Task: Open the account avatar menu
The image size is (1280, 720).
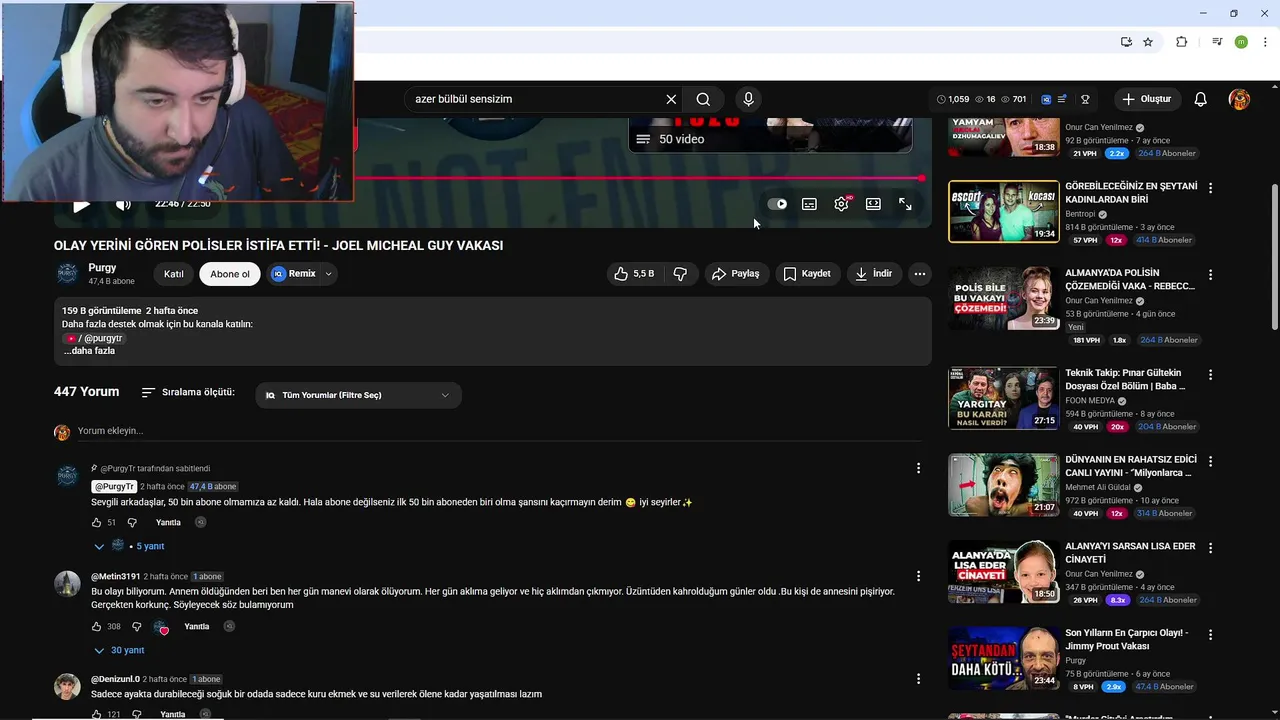Action: (x=1239, y=99)
